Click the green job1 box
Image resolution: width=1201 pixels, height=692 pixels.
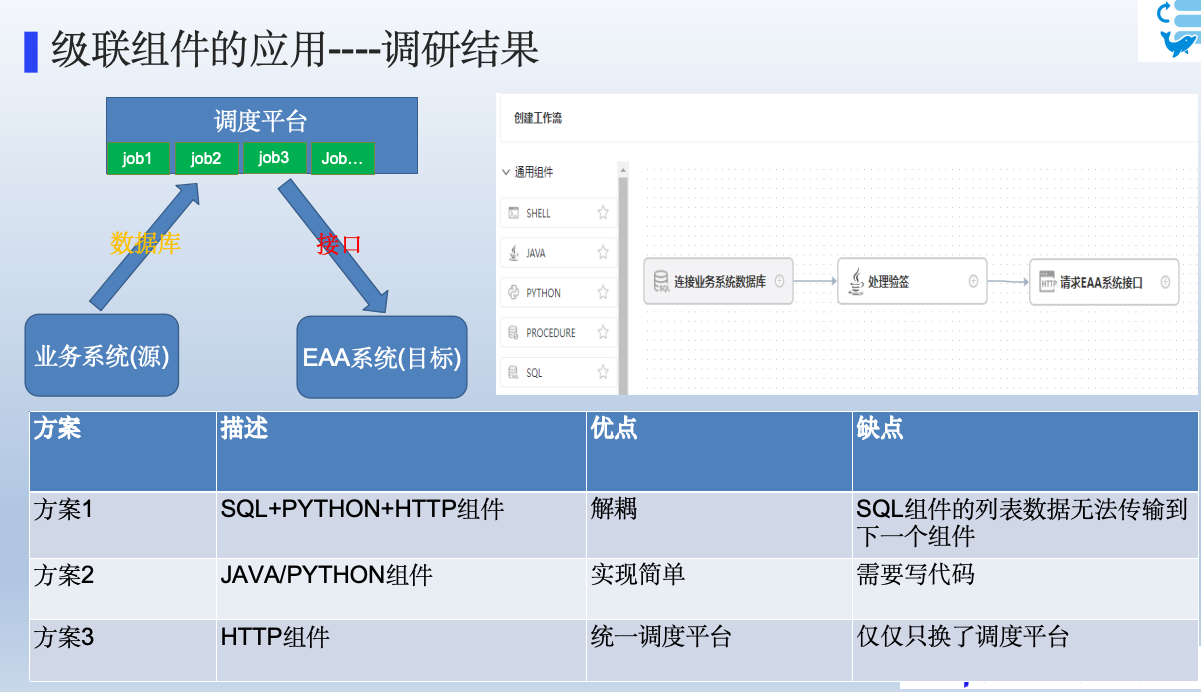pyautogui.click(x=137, y=158)
